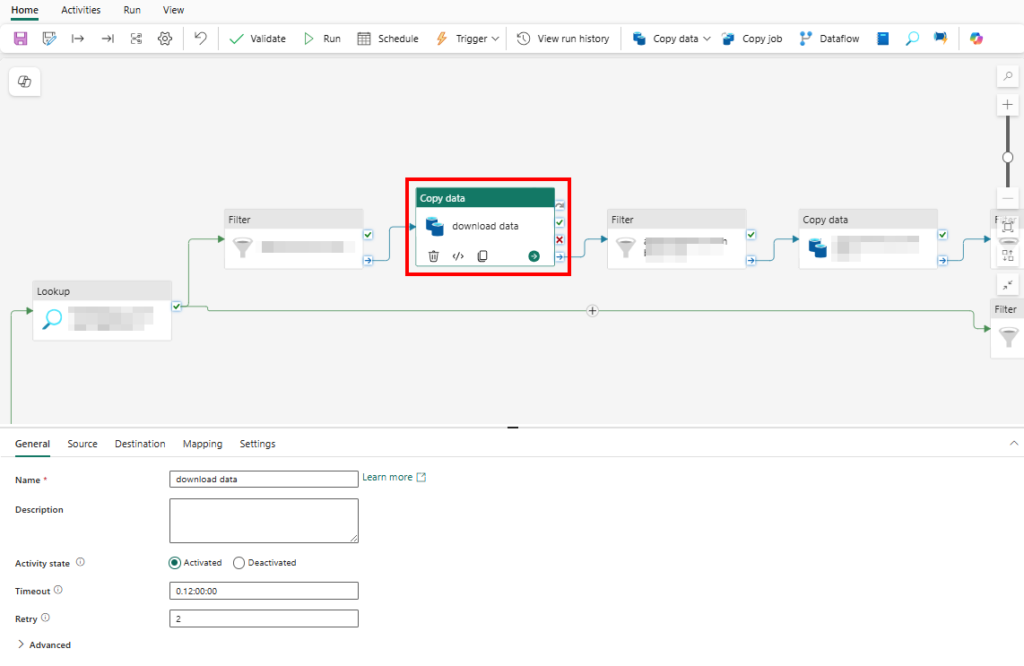Expand the Copy data dropdown menu

707,39
